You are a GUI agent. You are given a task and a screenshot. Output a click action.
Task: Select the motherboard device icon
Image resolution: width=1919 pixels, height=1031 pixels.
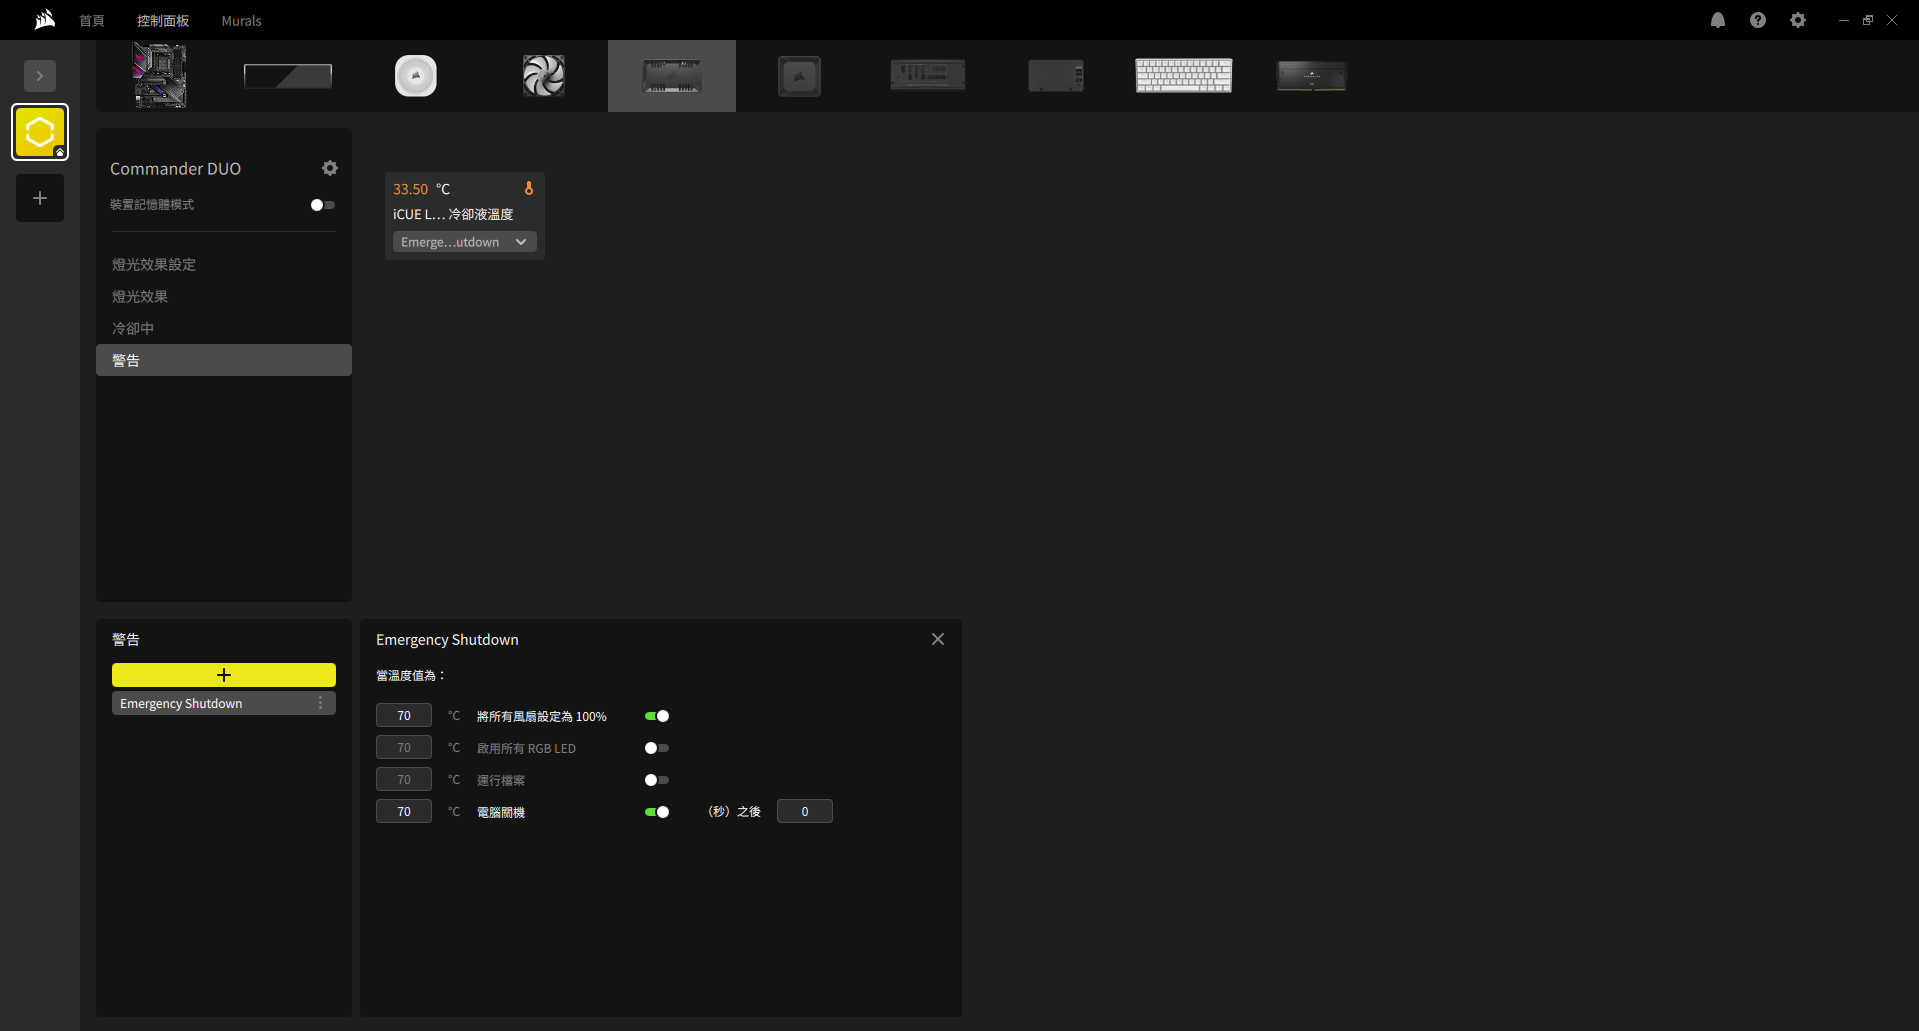(160, 76)
